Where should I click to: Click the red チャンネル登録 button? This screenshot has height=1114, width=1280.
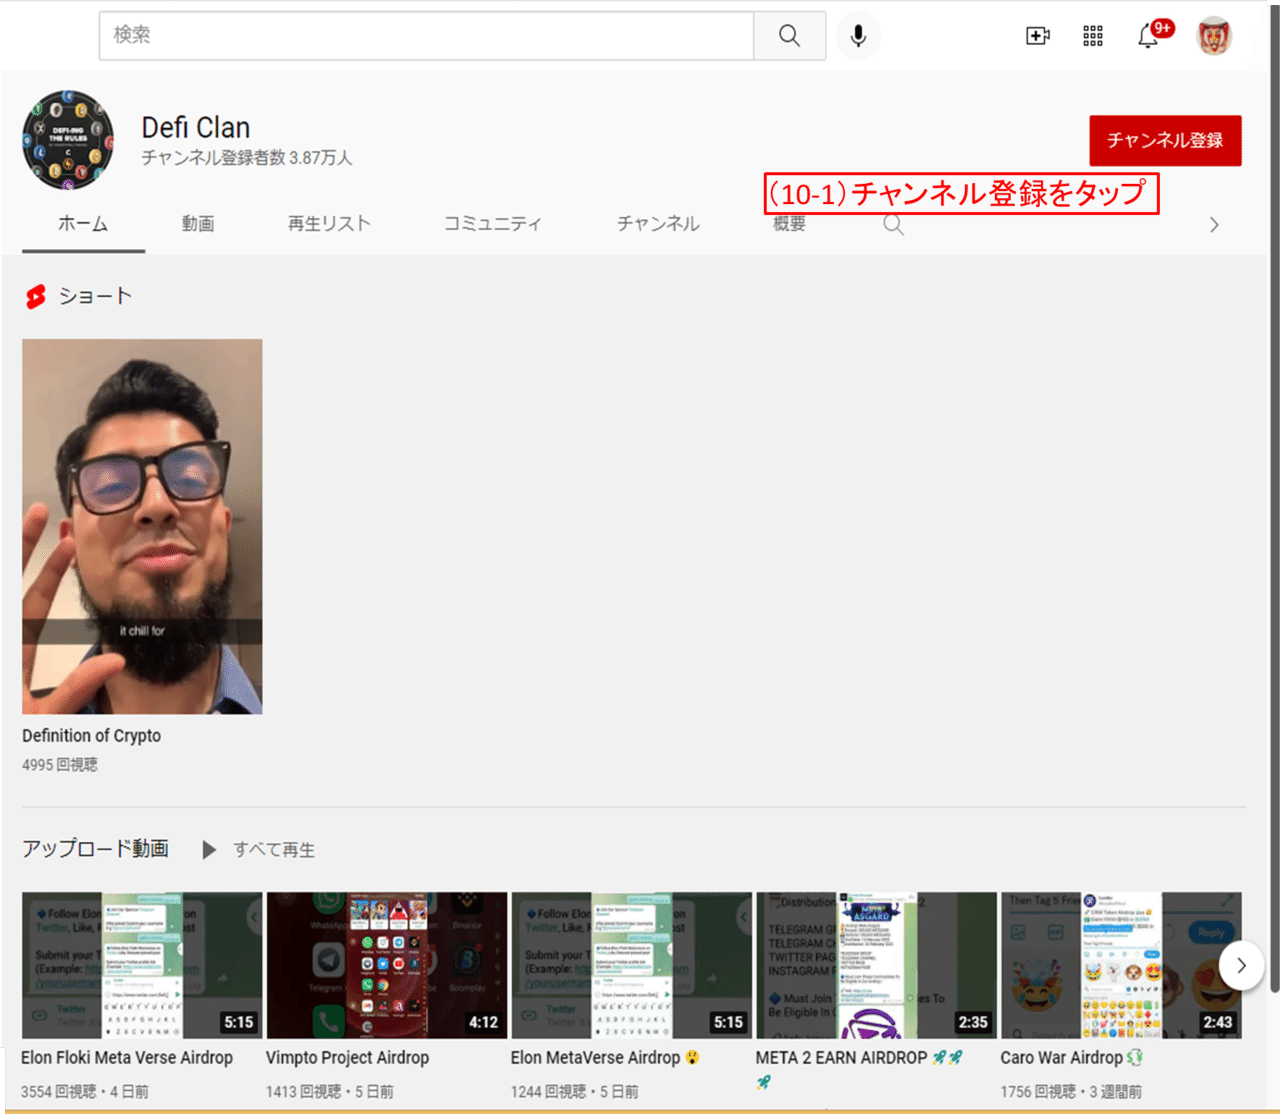[1165, 140]
